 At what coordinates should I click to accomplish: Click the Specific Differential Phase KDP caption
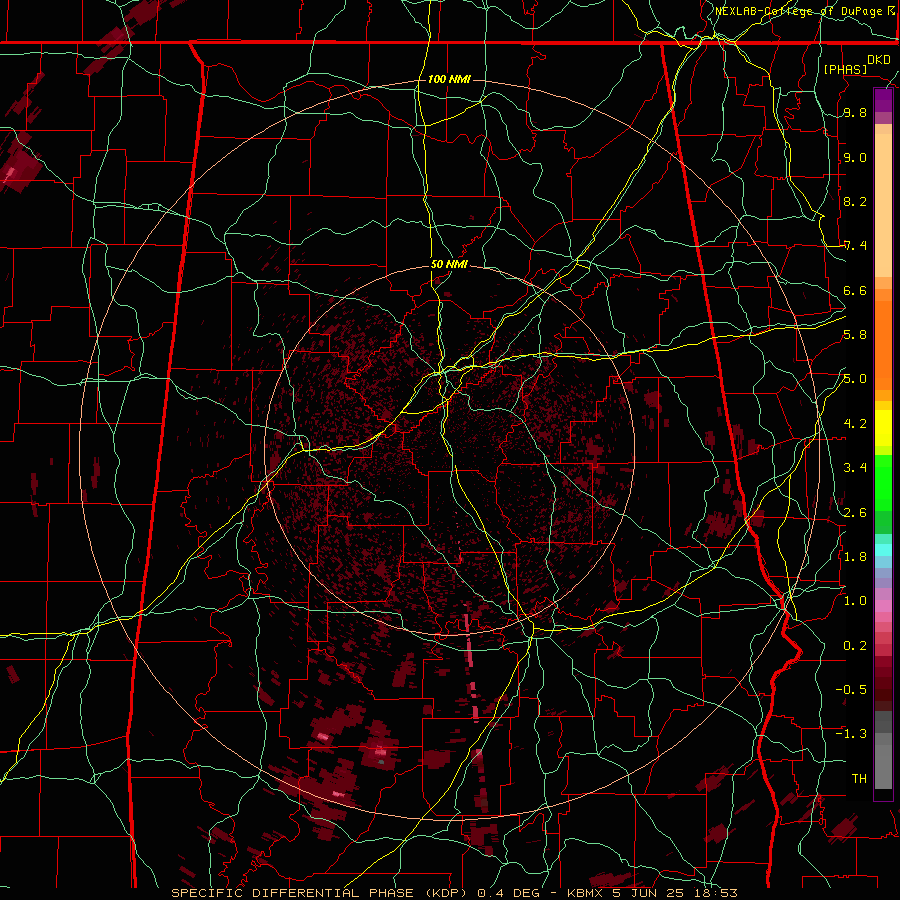(454, 893)
